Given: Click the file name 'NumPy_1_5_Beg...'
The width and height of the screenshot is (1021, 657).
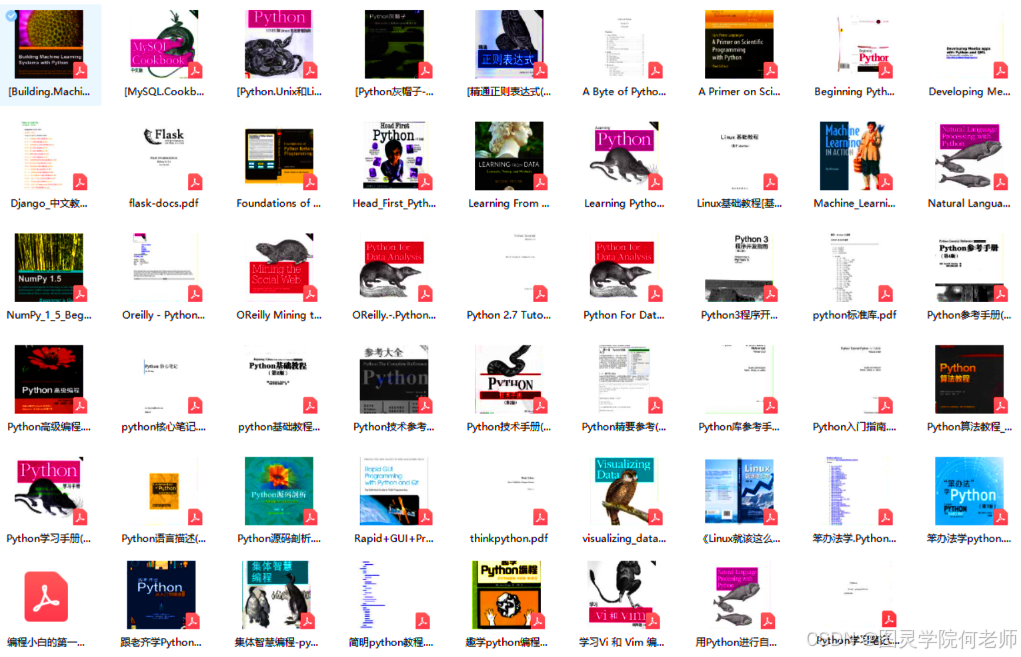Looking at the screenshot, I should click(x=49, y=315).
